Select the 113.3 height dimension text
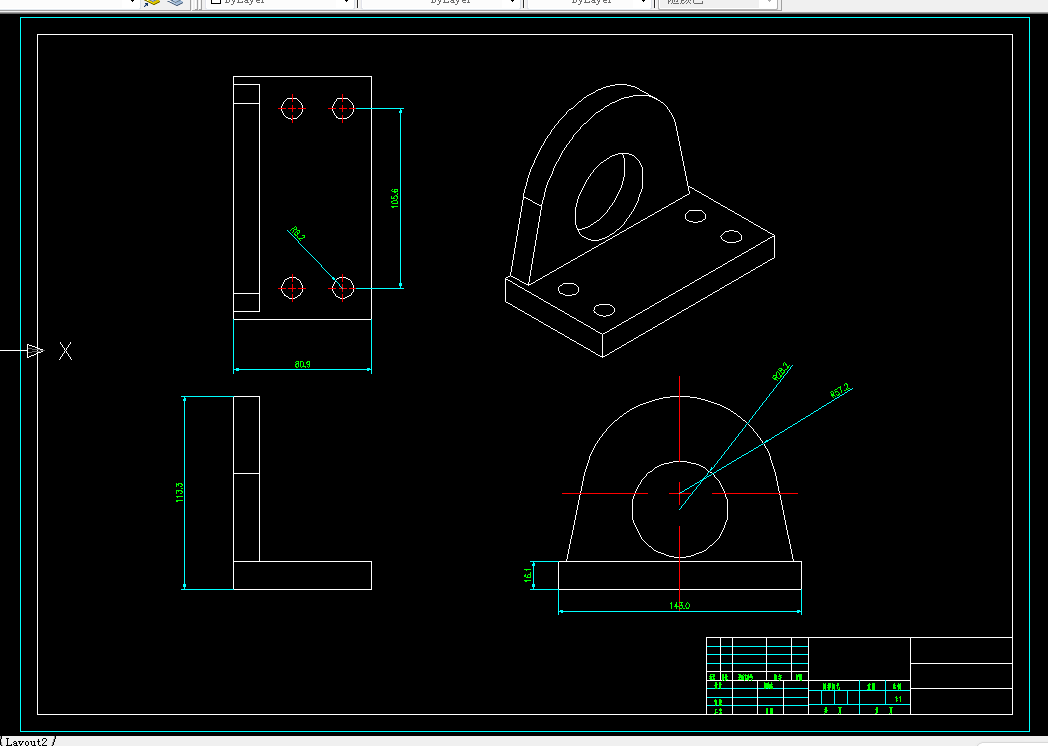 point(179,493)
